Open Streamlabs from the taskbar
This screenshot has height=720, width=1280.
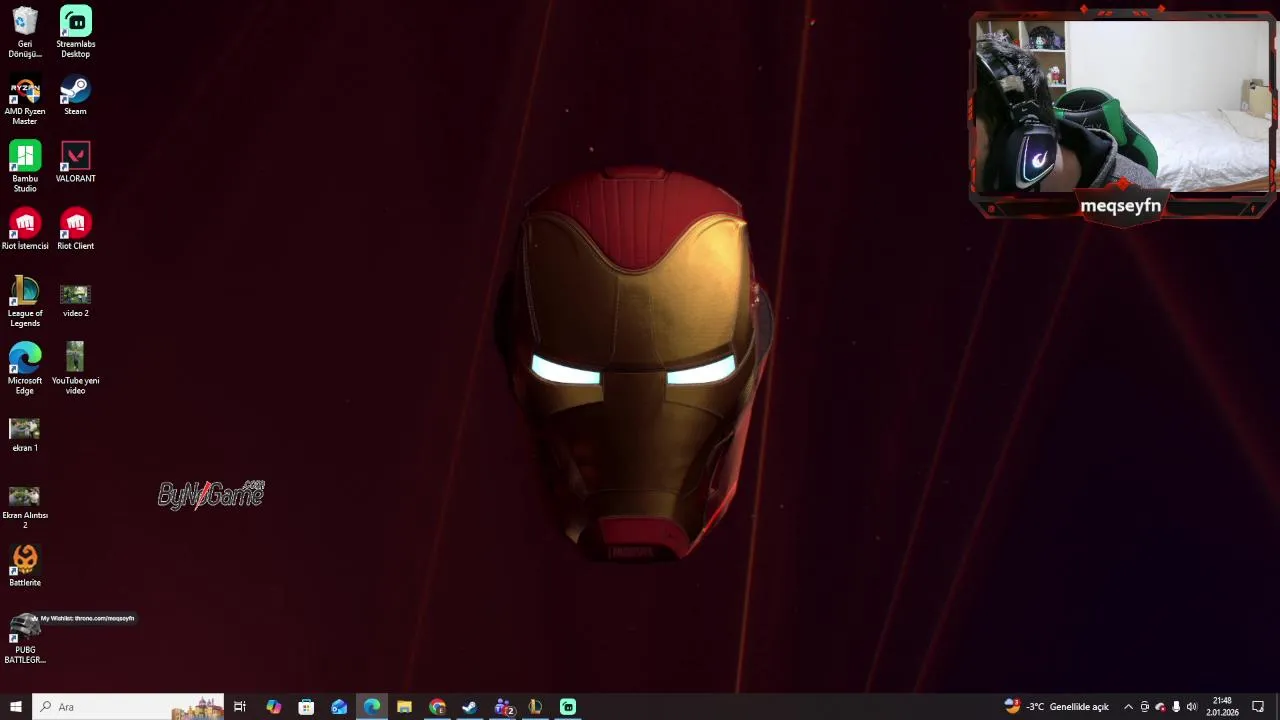point(568,707)
